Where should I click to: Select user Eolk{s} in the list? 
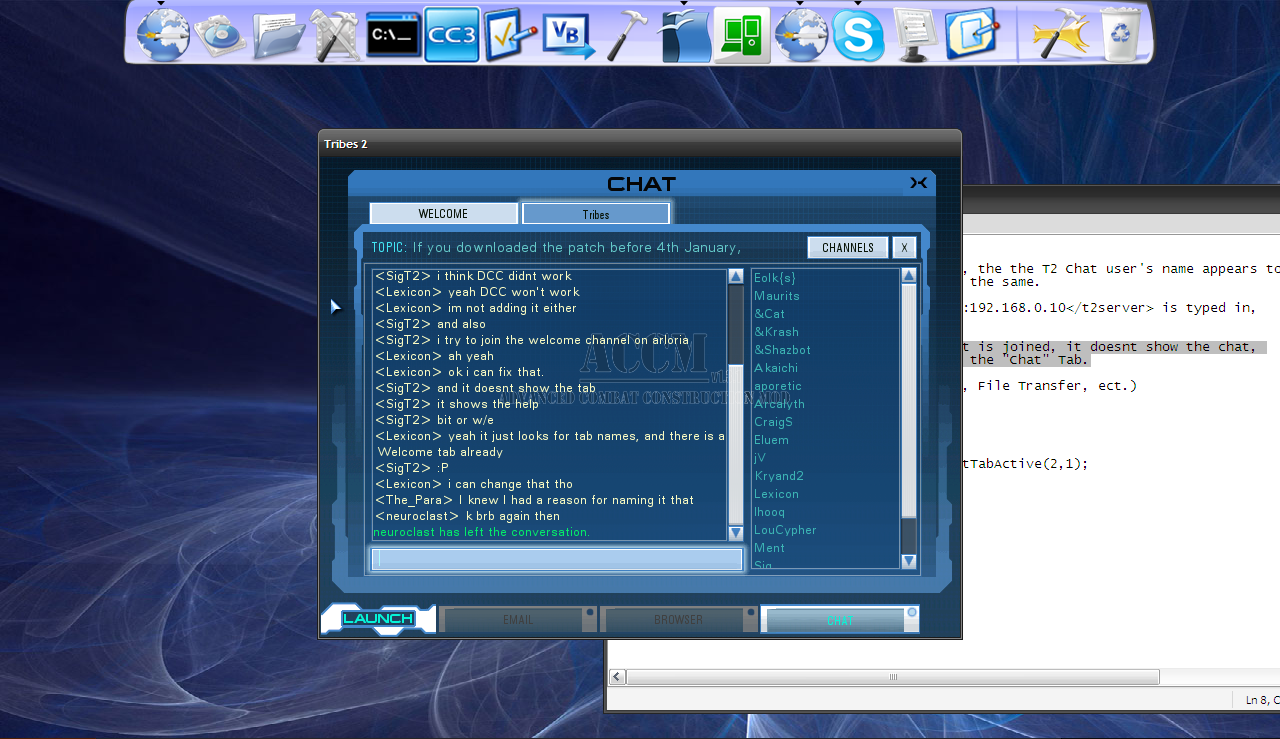tap(775, 278)
